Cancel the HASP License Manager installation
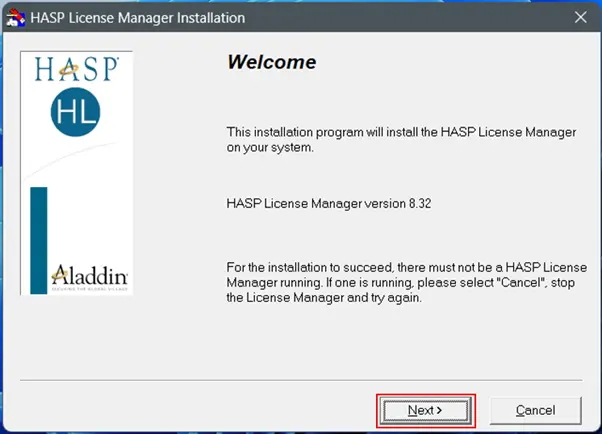 click(535, 411)
